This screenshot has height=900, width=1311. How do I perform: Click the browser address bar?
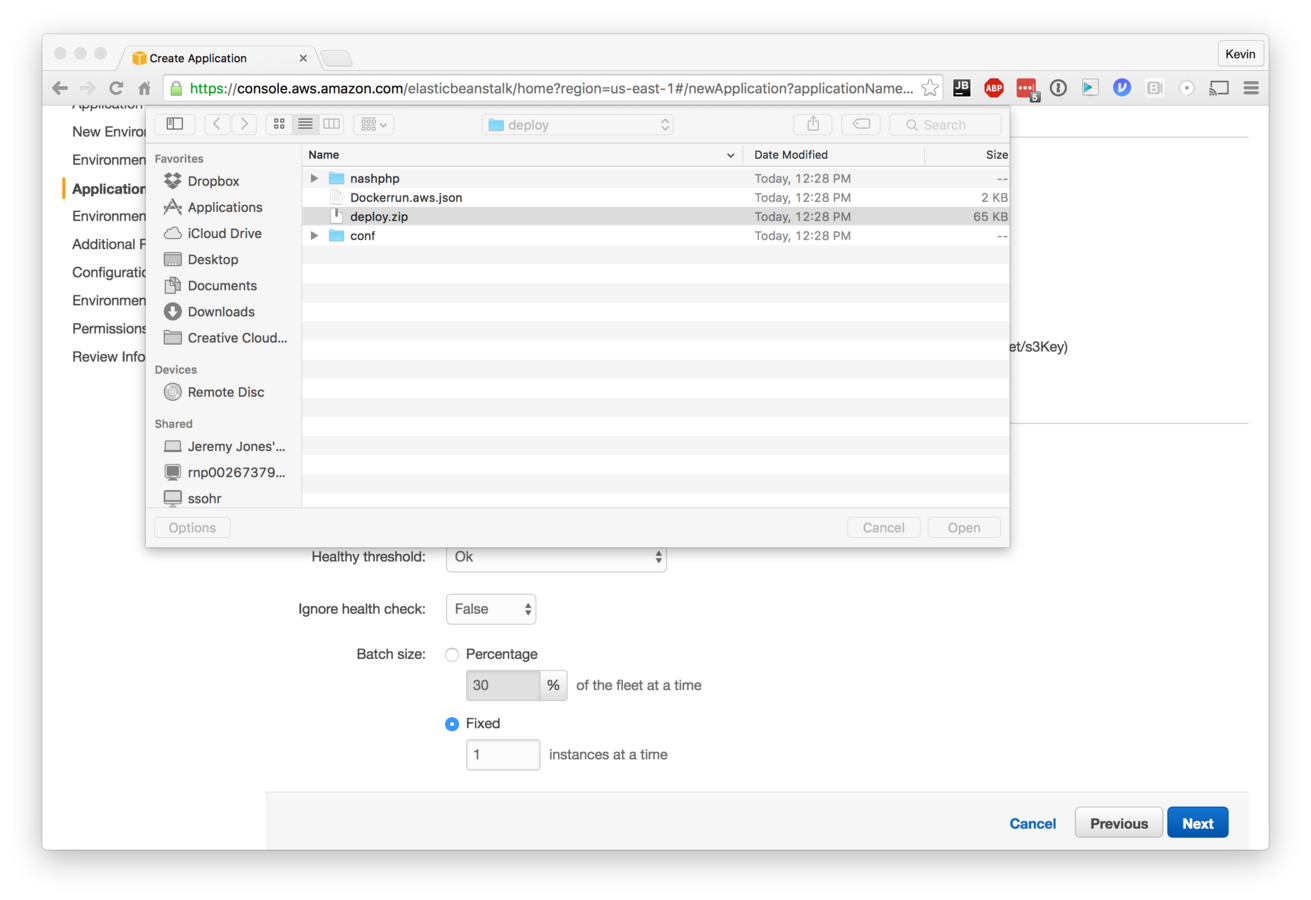coord(553,88)
